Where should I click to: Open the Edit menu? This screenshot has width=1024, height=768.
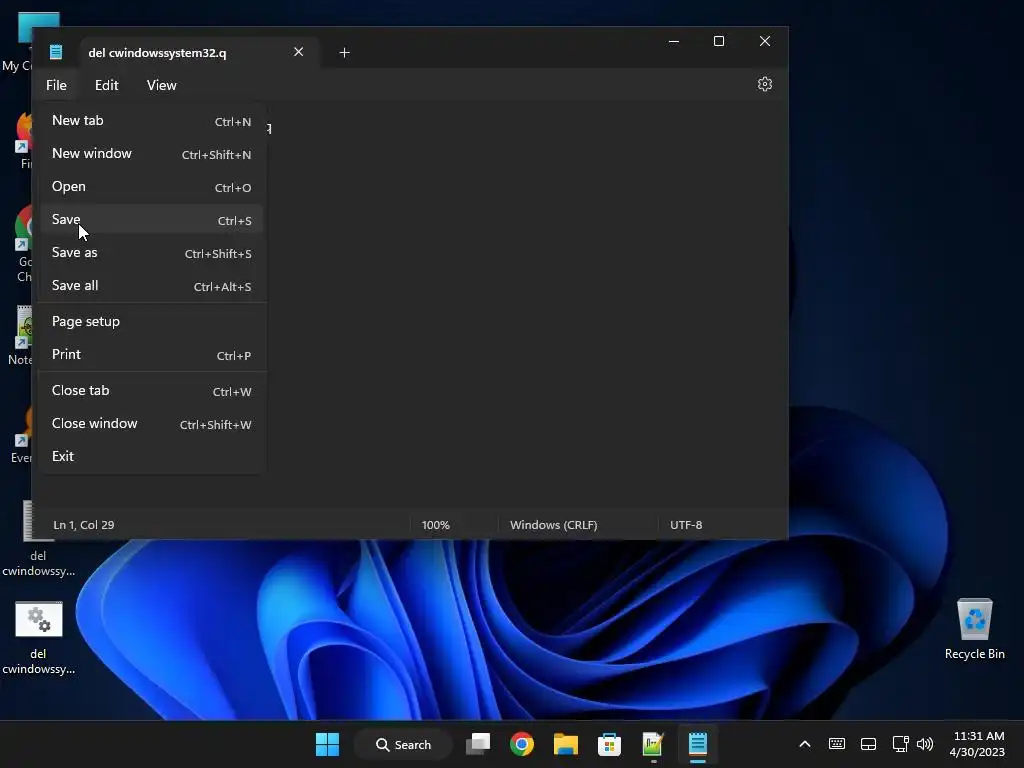tap(106, 86)
